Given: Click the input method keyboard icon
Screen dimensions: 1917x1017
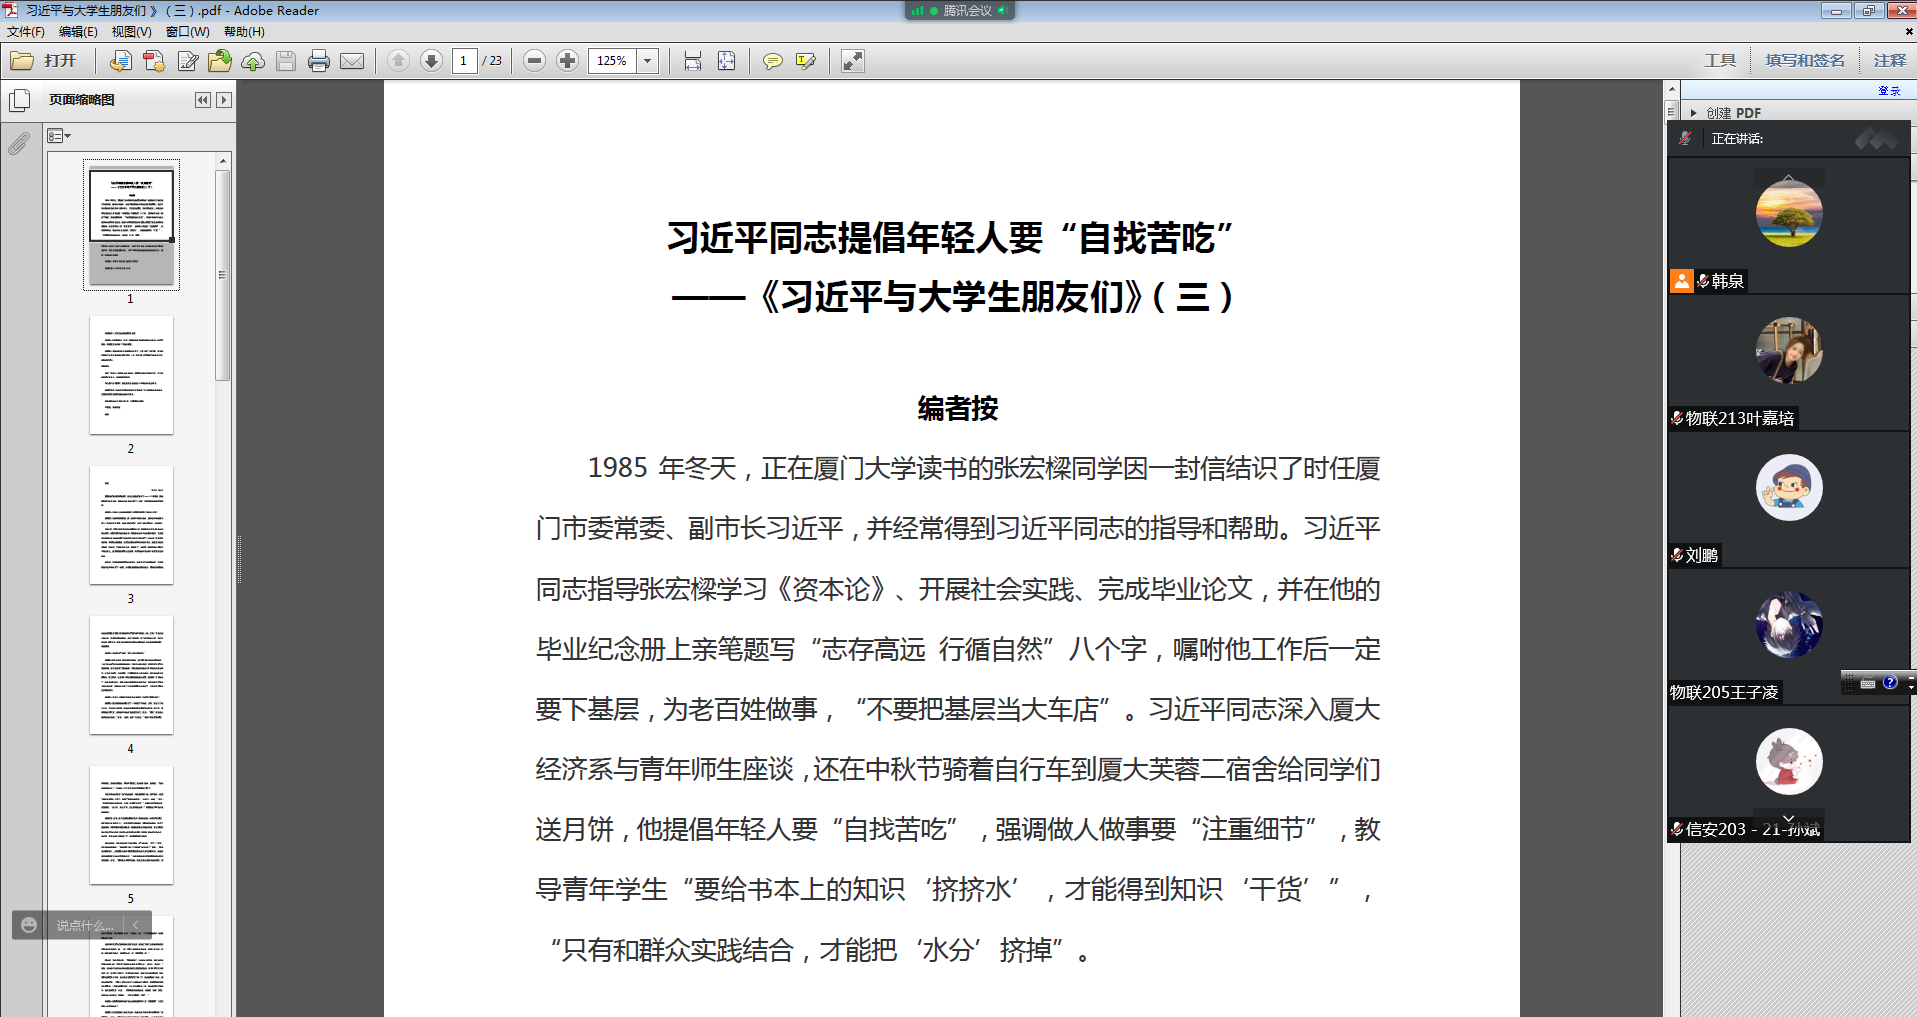Looking at the screenshot, I should pyautogui.click(x=1867, y=683).
